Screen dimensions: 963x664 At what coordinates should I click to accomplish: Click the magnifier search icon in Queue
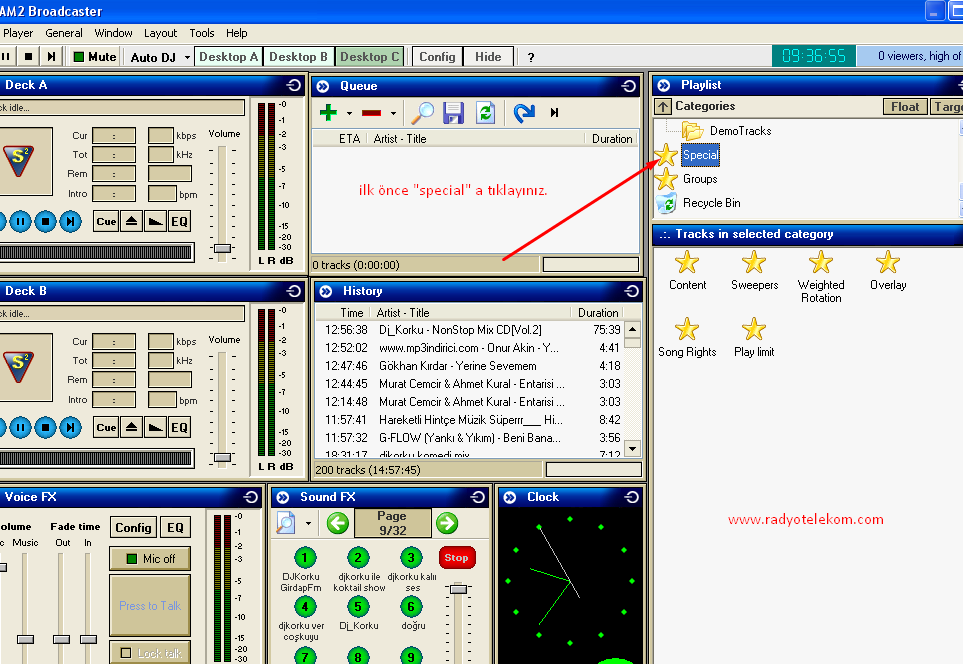pos(424,113)
